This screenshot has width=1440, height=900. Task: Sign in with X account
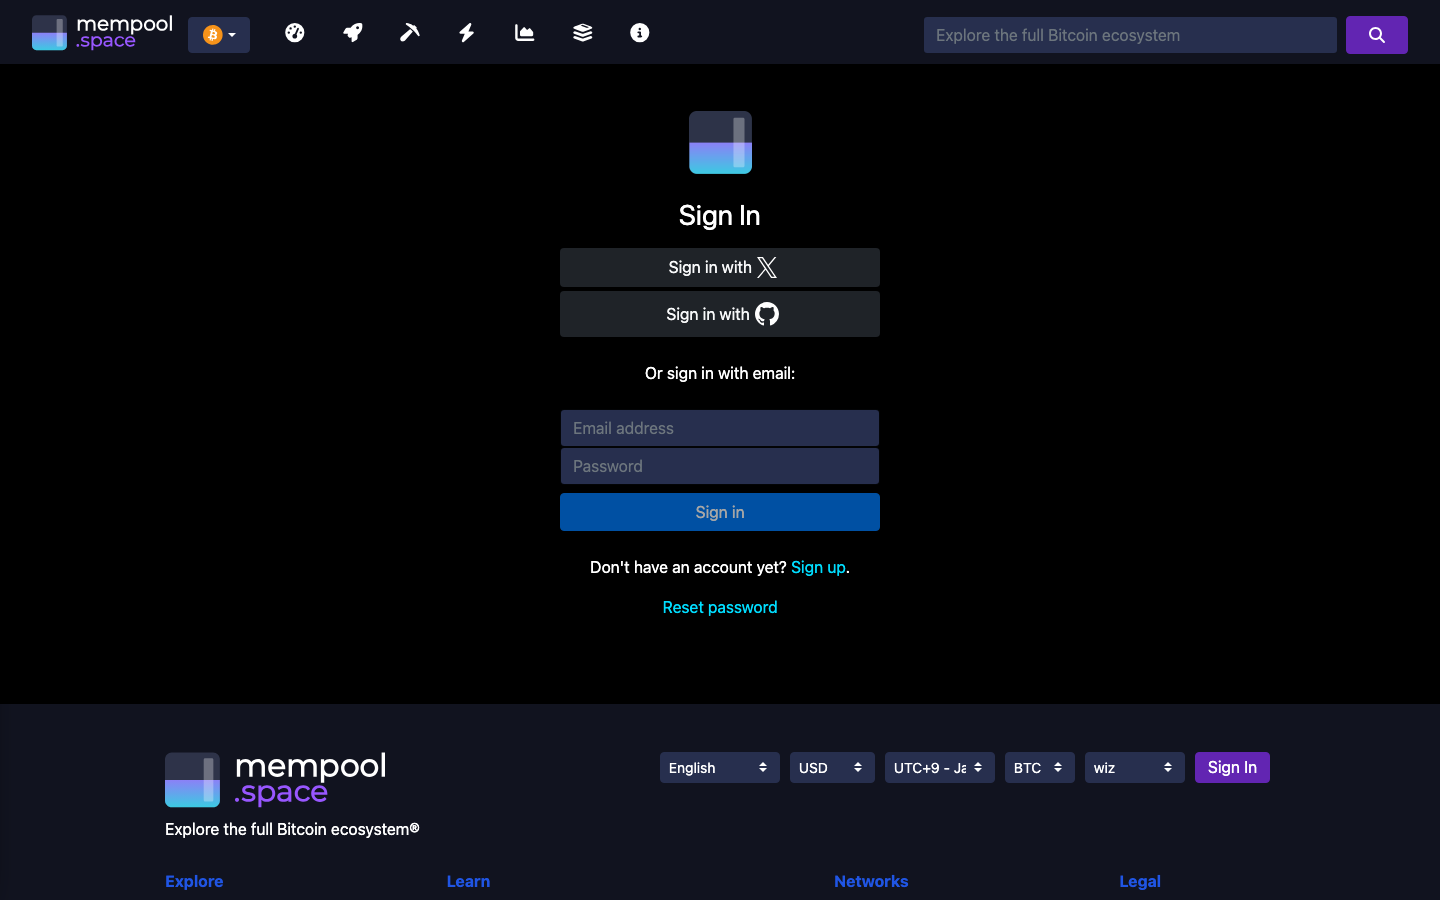[x=719, y=267]
